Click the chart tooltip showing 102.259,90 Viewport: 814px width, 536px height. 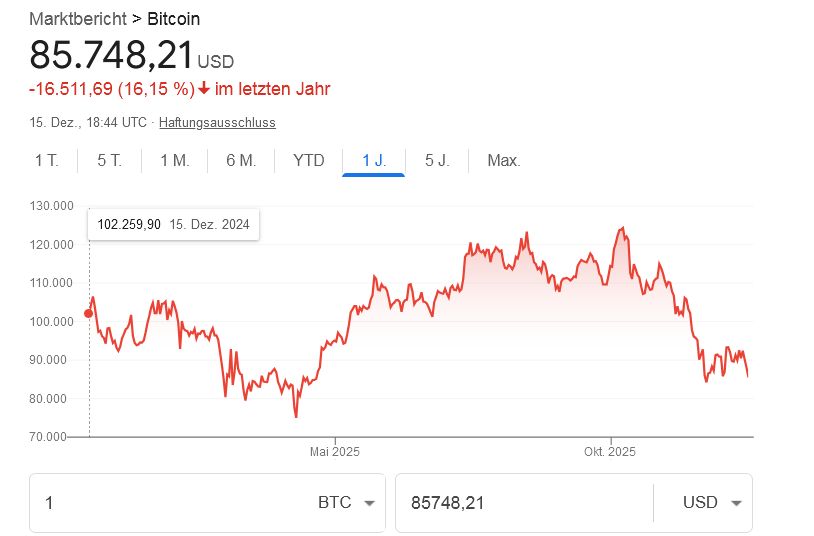point(173,224)
